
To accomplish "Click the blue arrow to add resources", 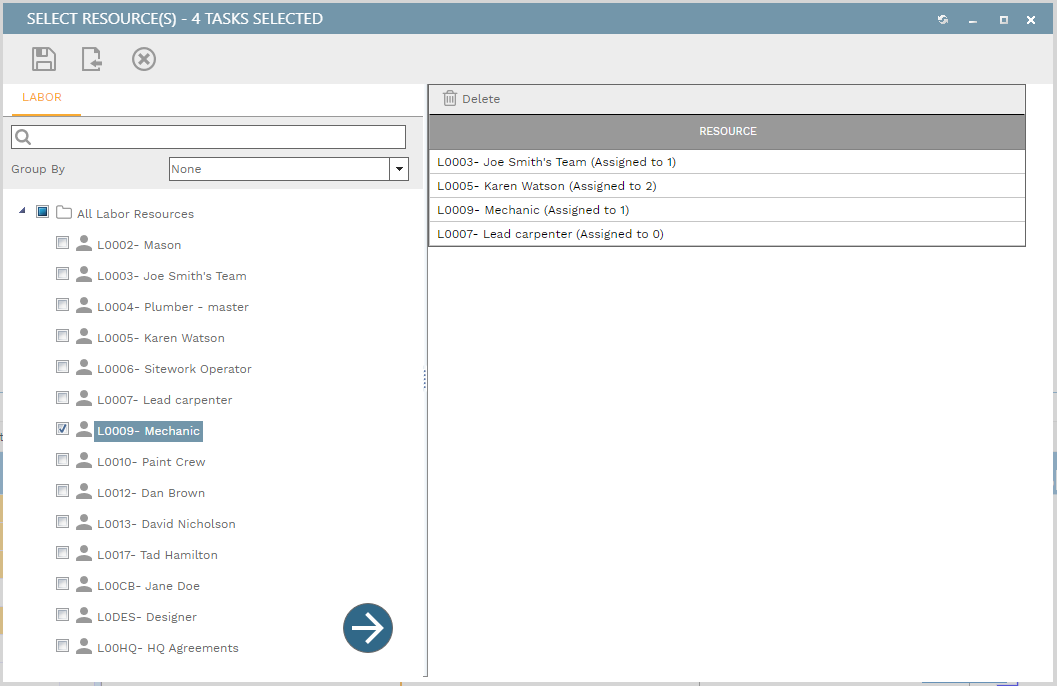I will (368, 628).
